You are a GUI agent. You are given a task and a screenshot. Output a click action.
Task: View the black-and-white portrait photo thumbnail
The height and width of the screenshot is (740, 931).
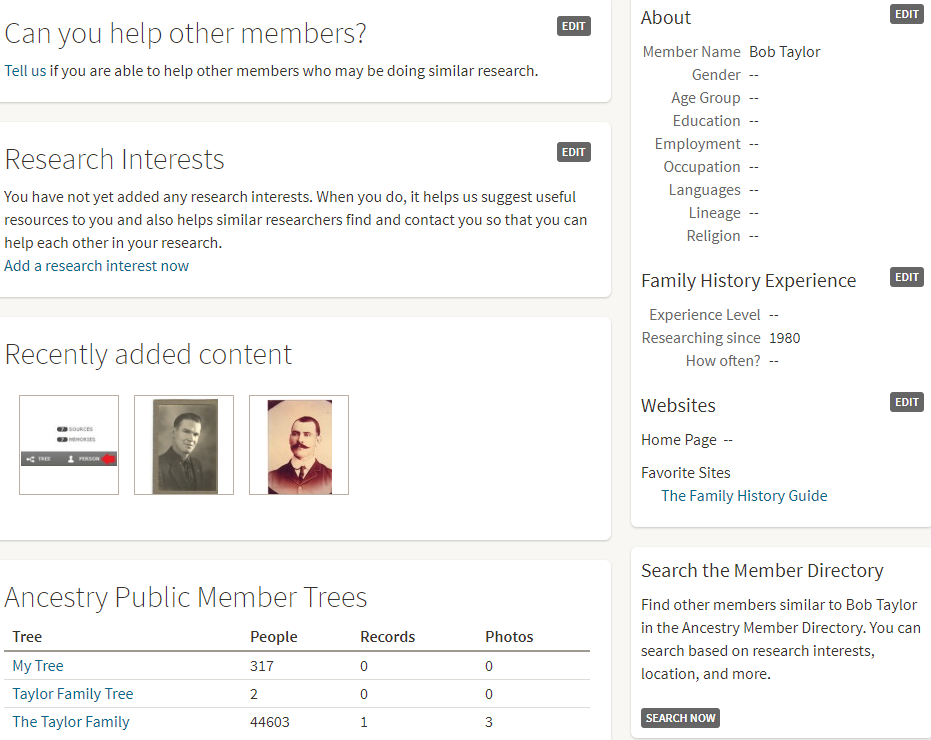(184, 445)
